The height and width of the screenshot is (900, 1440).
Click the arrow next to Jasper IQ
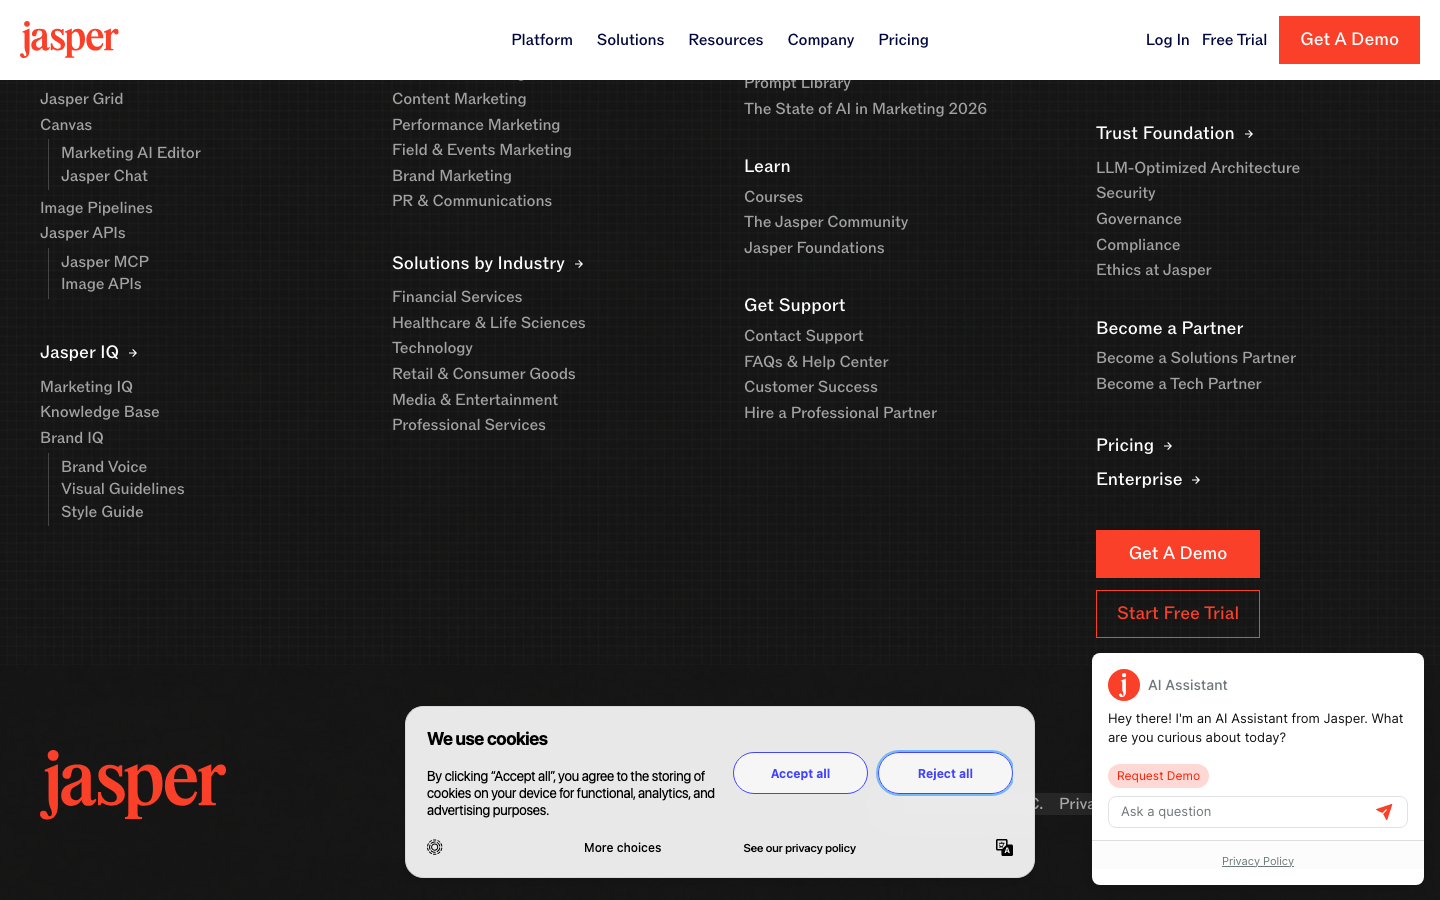(133, 353)
